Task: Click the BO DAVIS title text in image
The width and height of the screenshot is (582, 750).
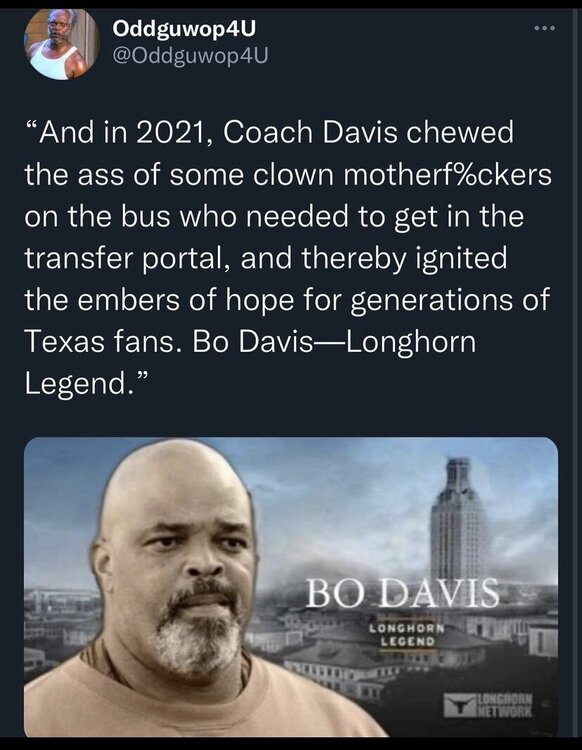Action: tap(402, 593)
